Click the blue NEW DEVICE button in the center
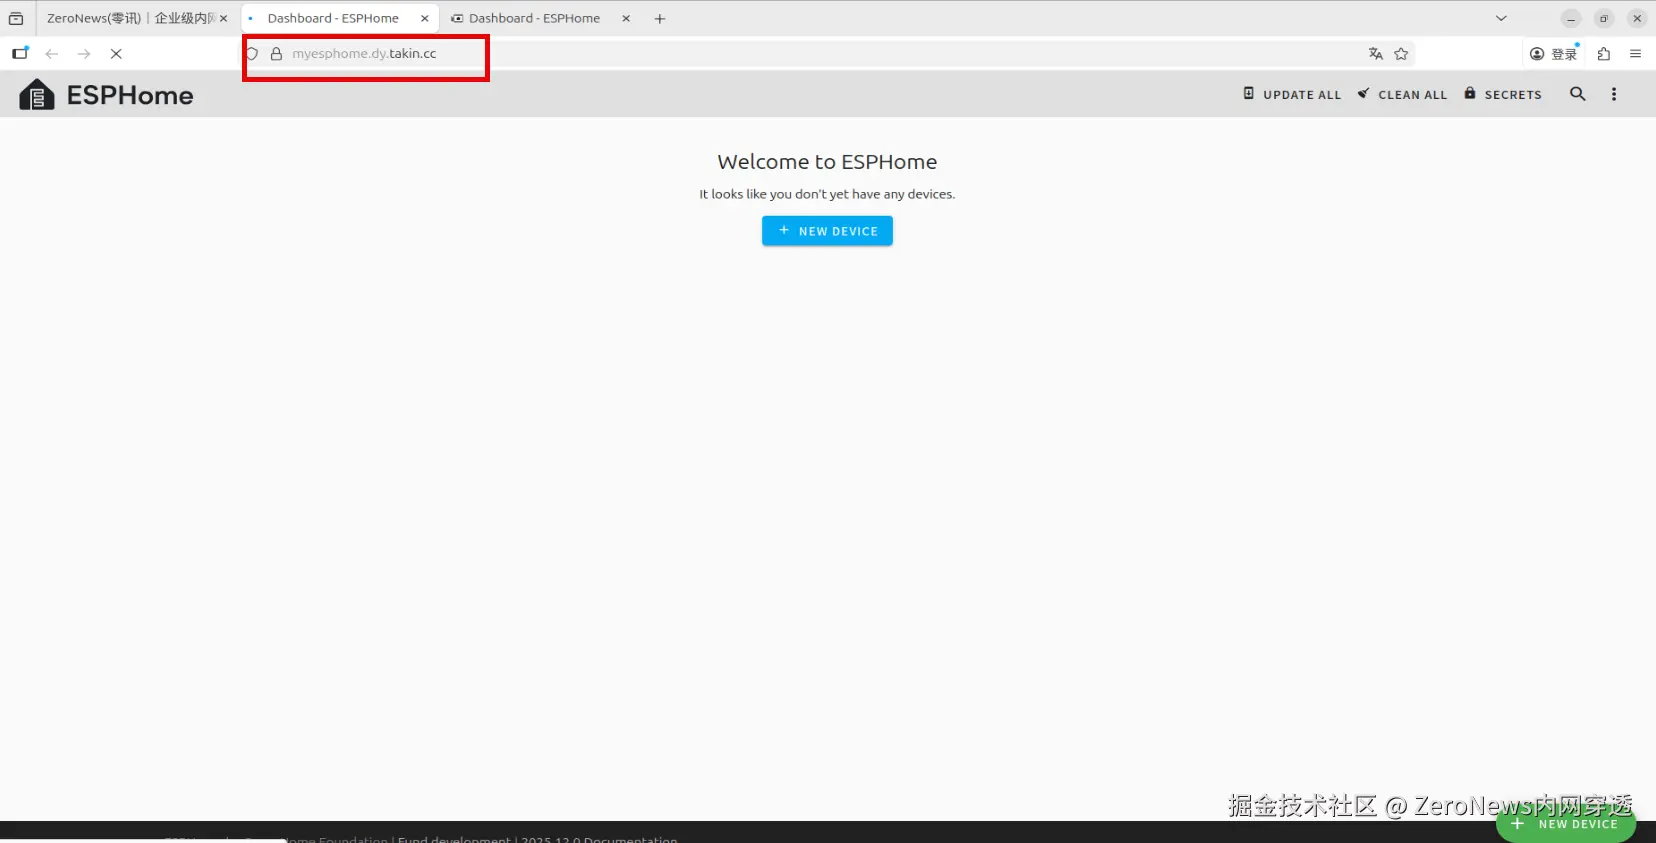 [827, 231]
